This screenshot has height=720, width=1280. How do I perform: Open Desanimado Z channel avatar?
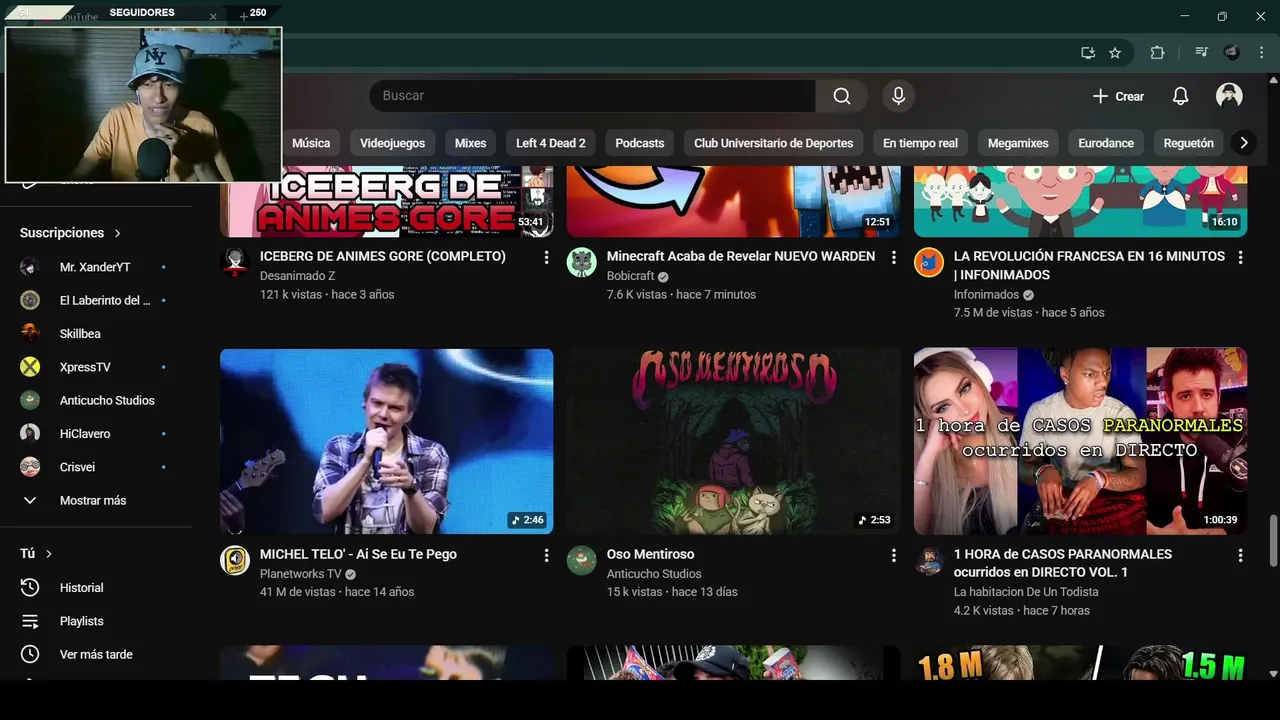pyautogui.click(x=235, y=262)
